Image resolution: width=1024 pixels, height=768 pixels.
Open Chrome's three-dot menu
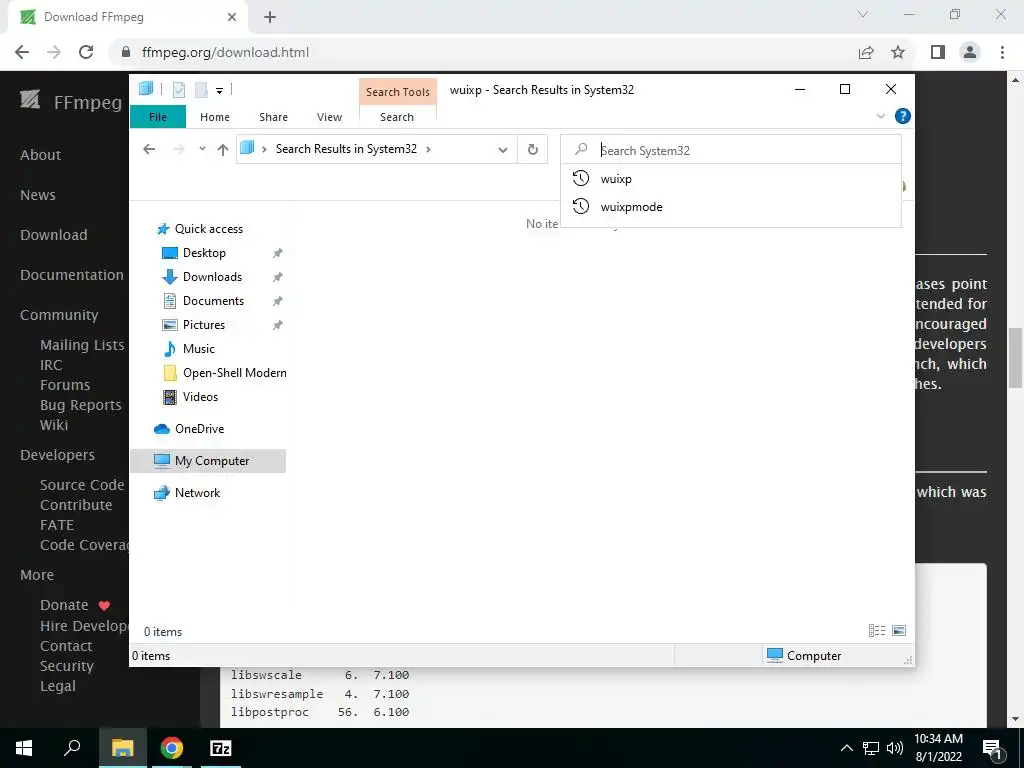(1002, 52)
